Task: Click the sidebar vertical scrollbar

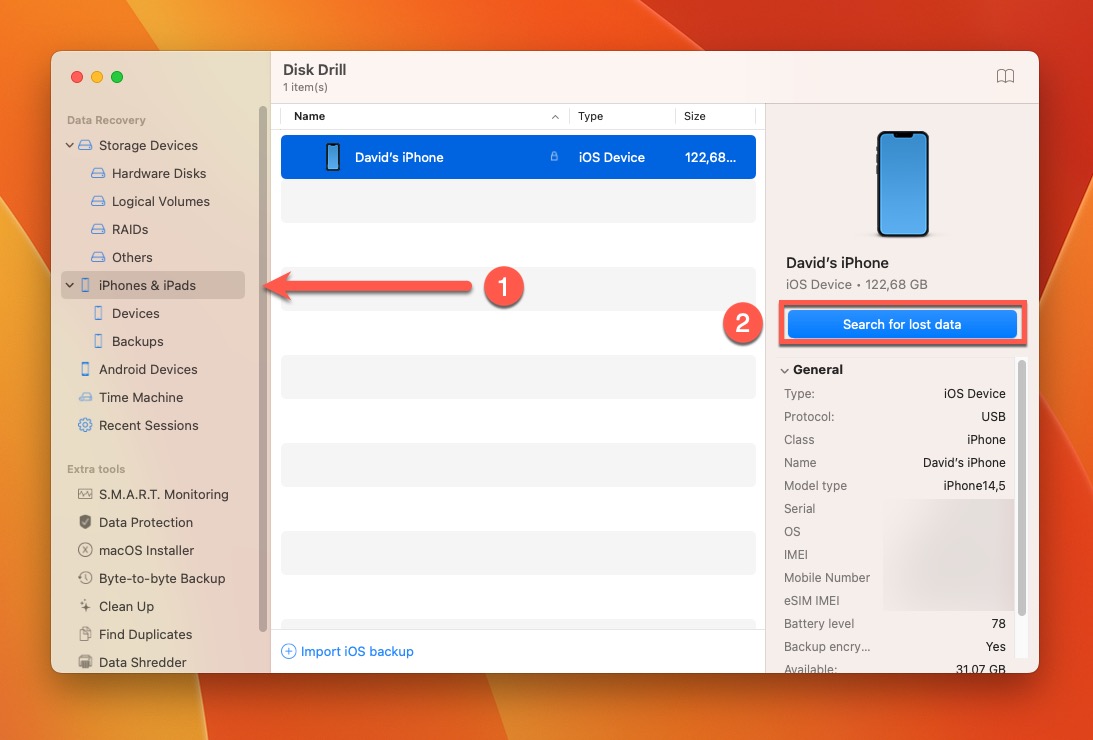Action: [263, 369]
